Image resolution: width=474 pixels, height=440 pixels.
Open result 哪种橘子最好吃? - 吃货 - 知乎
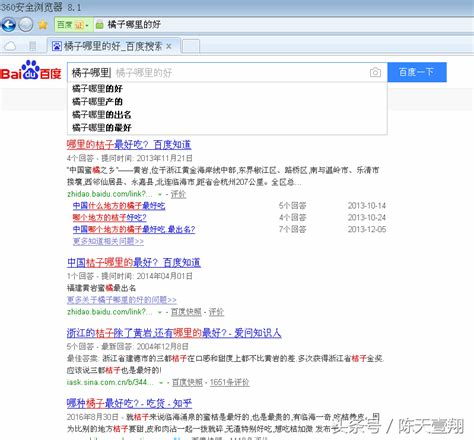click(129, 403)
